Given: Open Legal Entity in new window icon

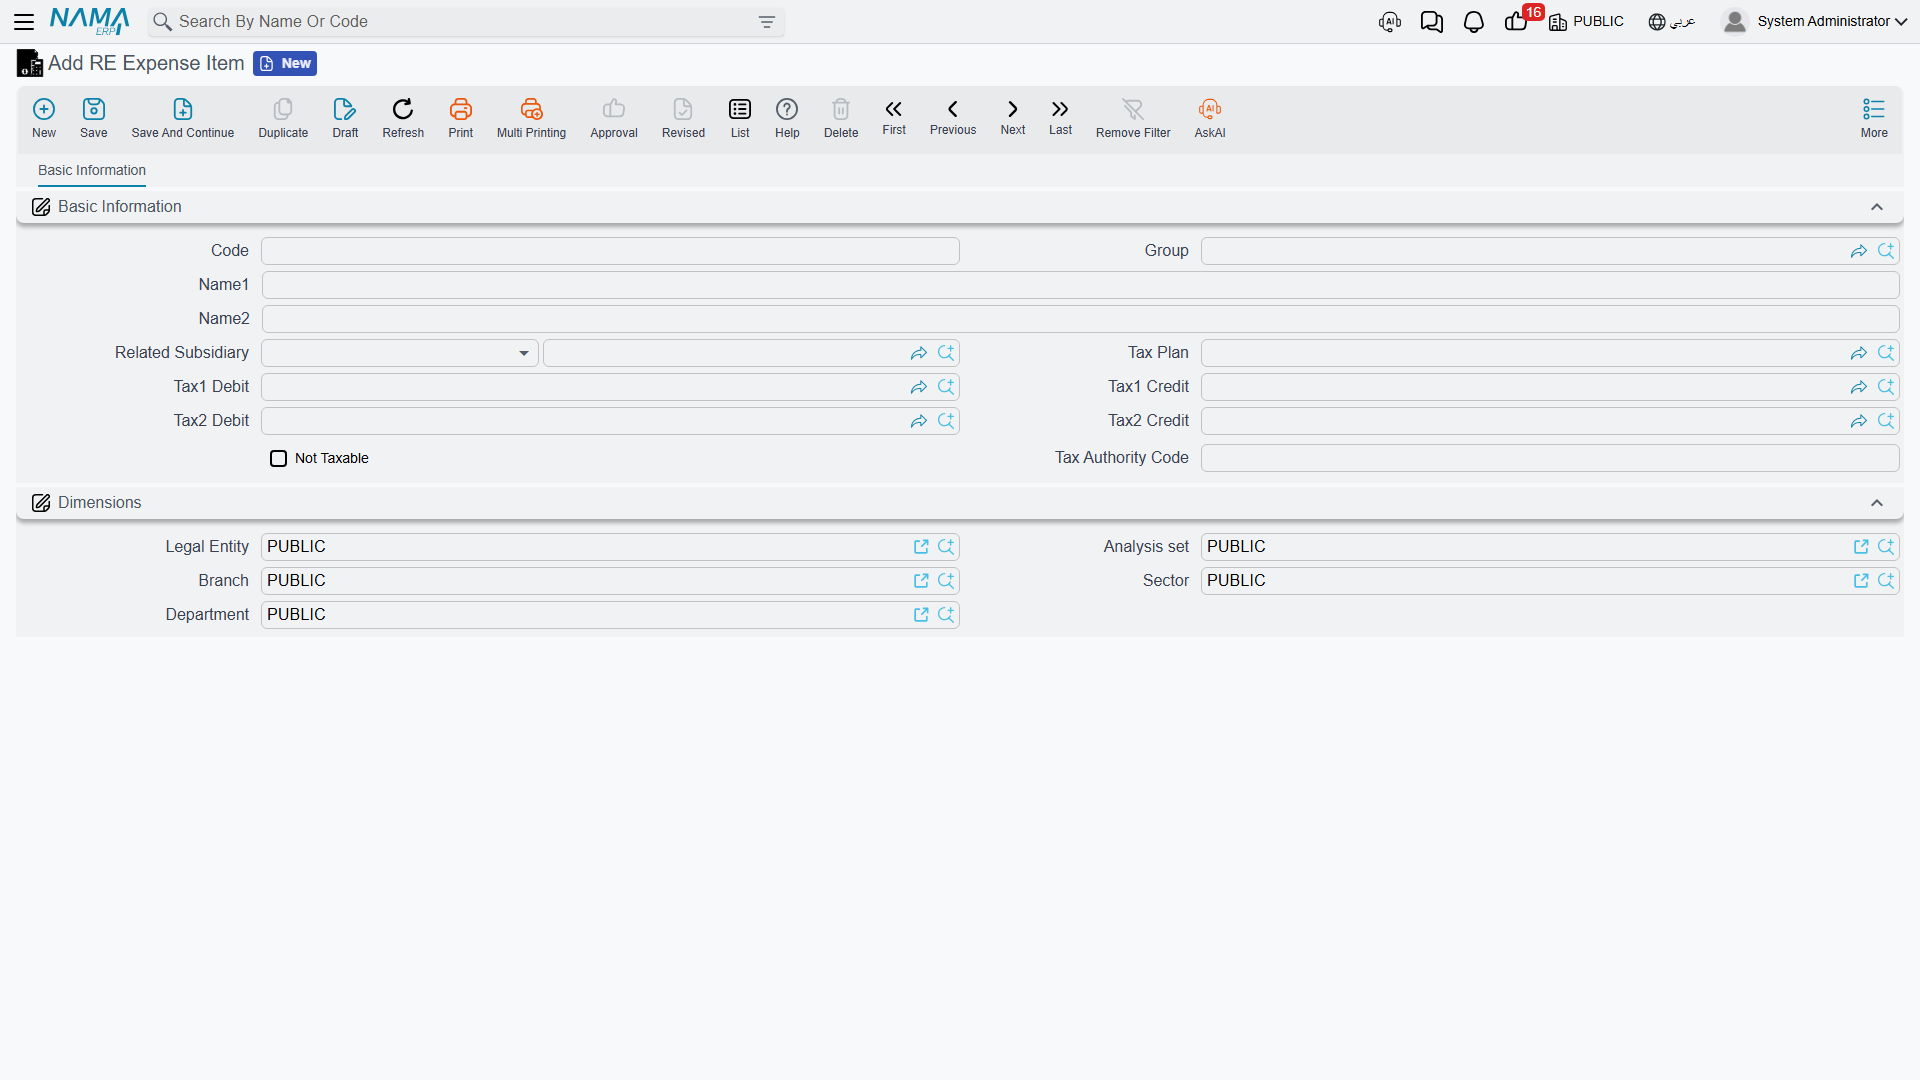Looking at the screenshot, I should point(921,547).
